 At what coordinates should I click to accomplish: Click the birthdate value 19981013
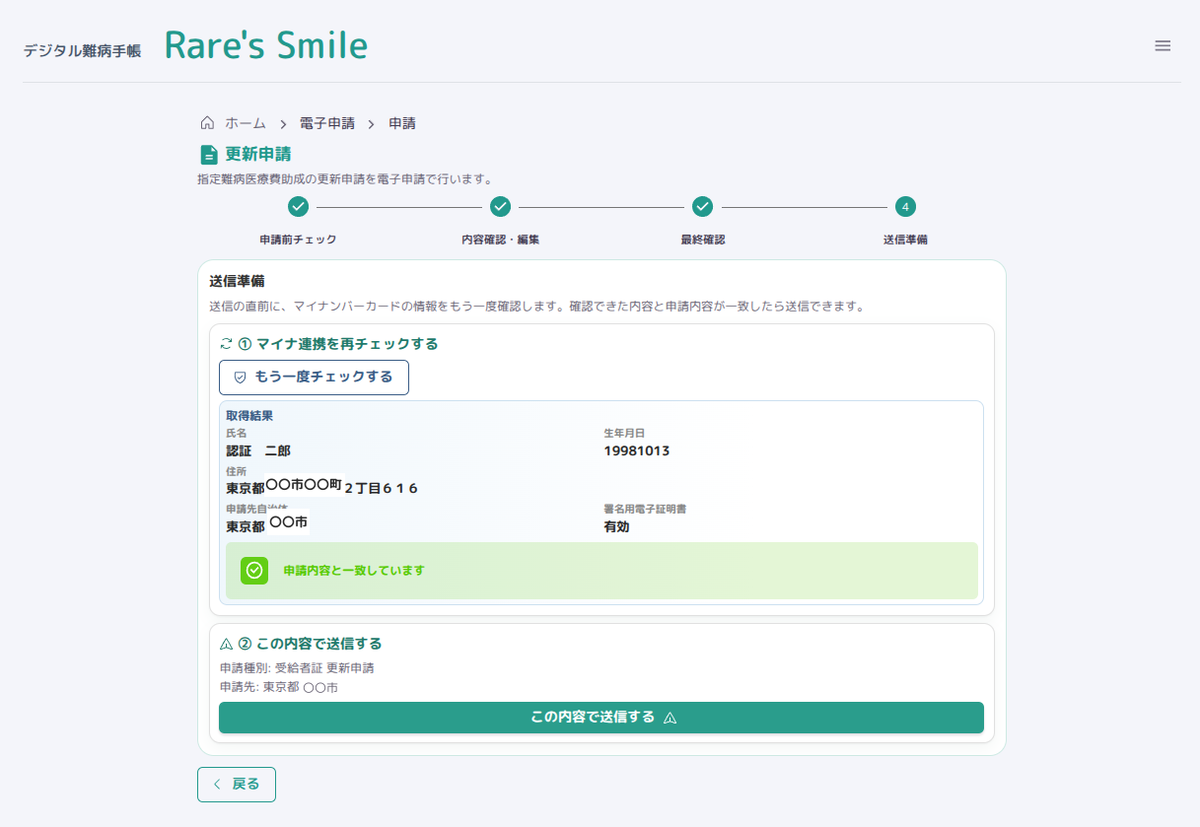tap(637, 451)
